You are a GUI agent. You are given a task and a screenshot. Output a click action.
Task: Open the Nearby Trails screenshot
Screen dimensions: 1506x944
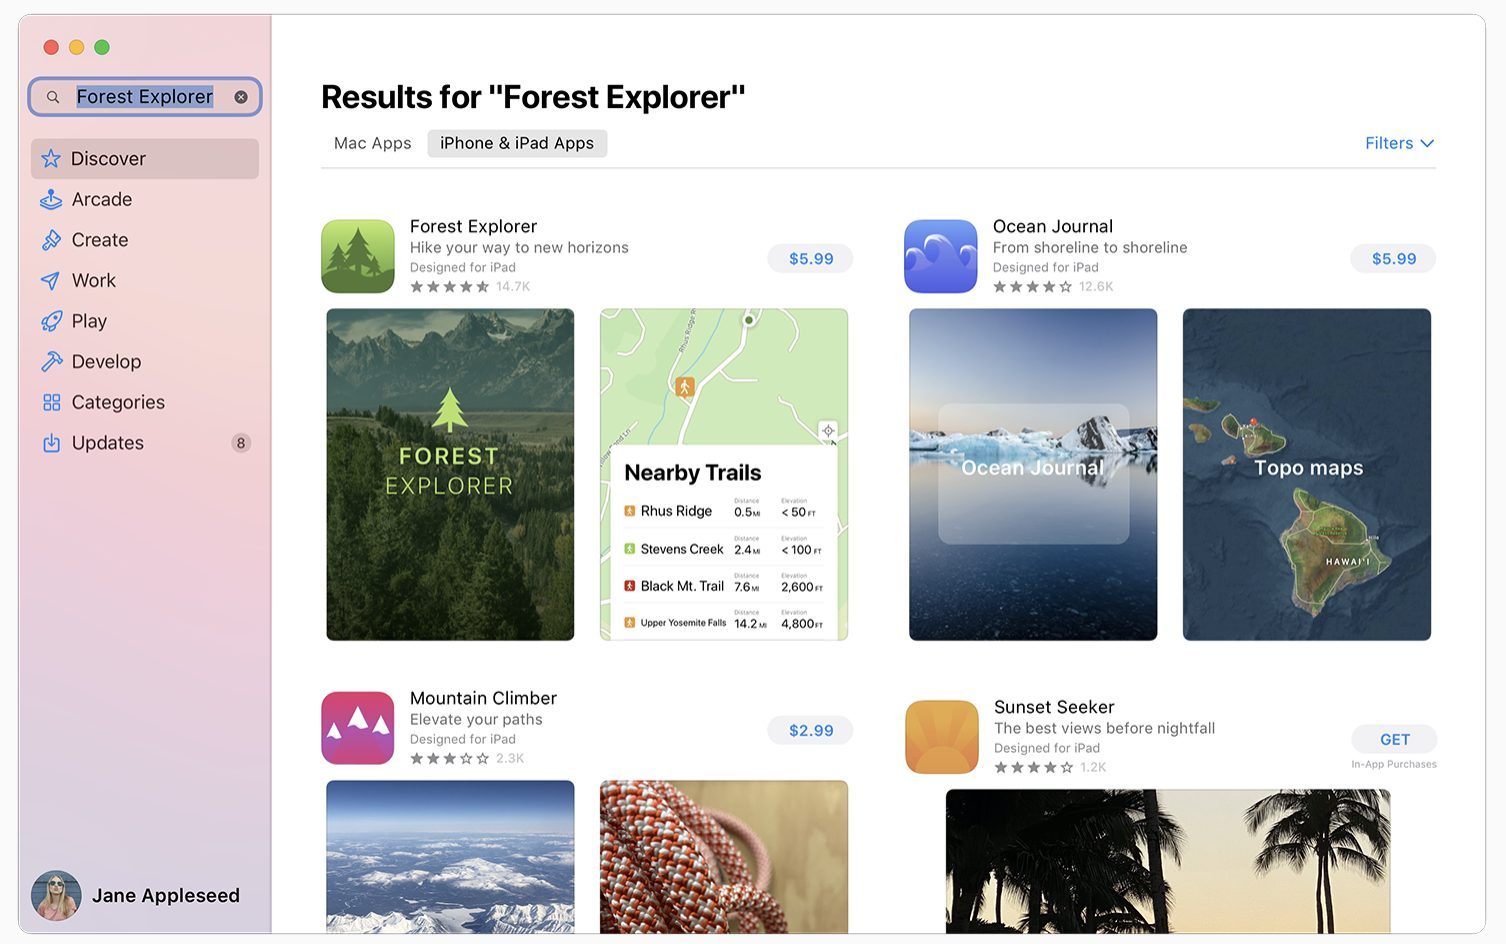[x=724, y=474]
